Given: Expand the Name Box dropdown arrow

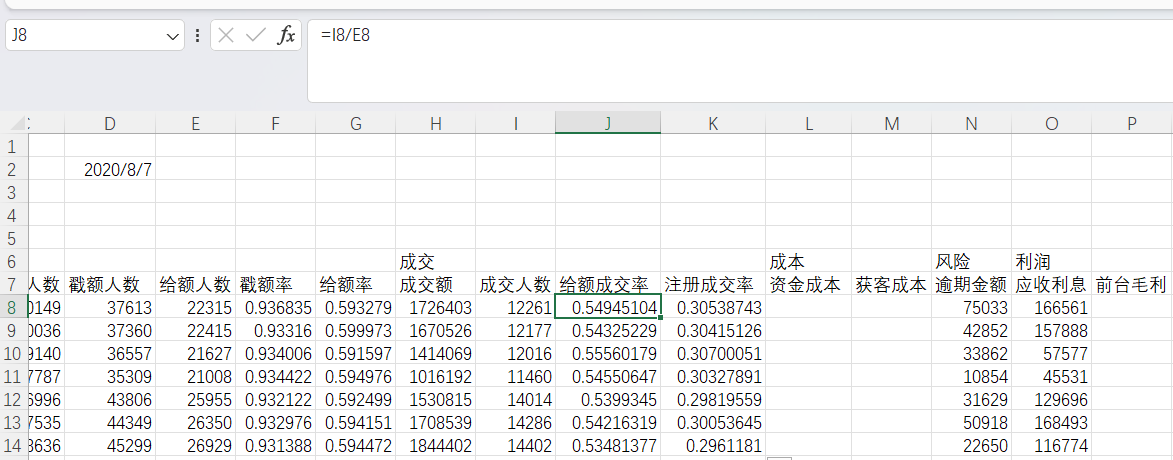Looking at the screenshot, I should pyautogui.click(x=174, y=36).
